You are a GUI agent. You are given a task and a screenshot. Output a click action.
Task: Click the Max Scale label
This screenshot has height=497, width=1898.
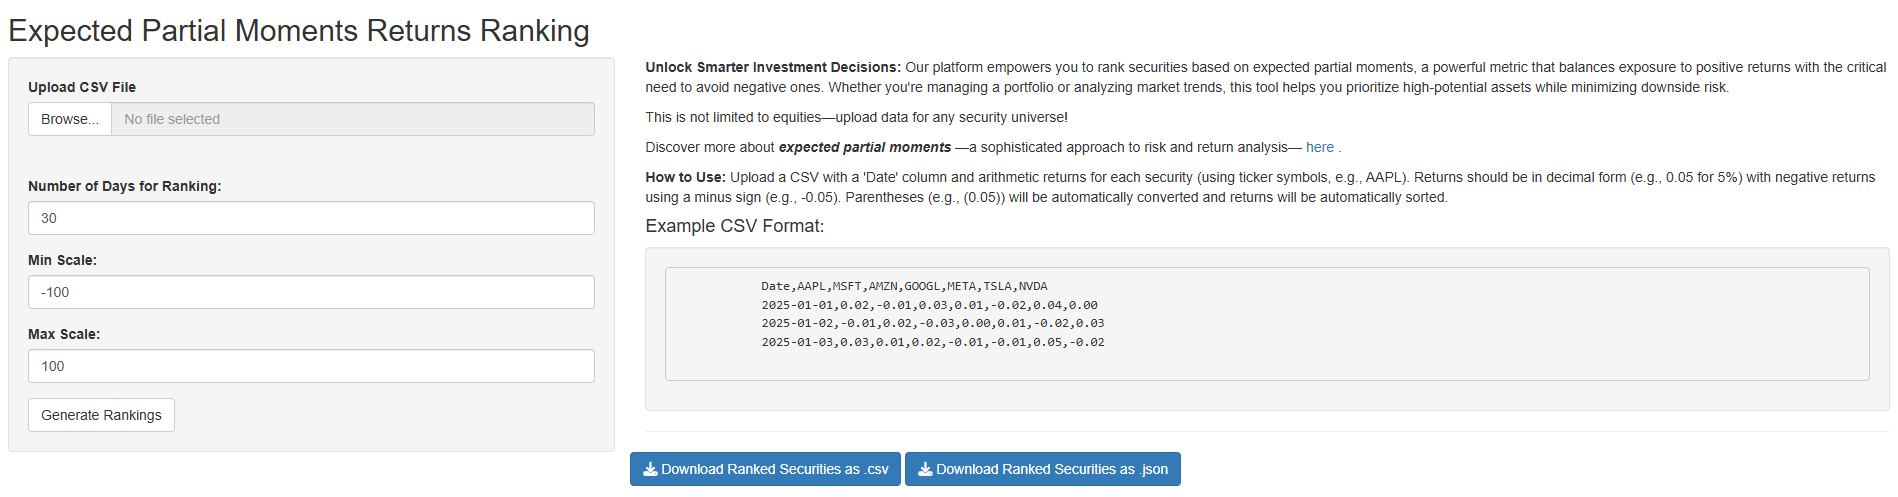pyautogui.click(x=64, y=334)
